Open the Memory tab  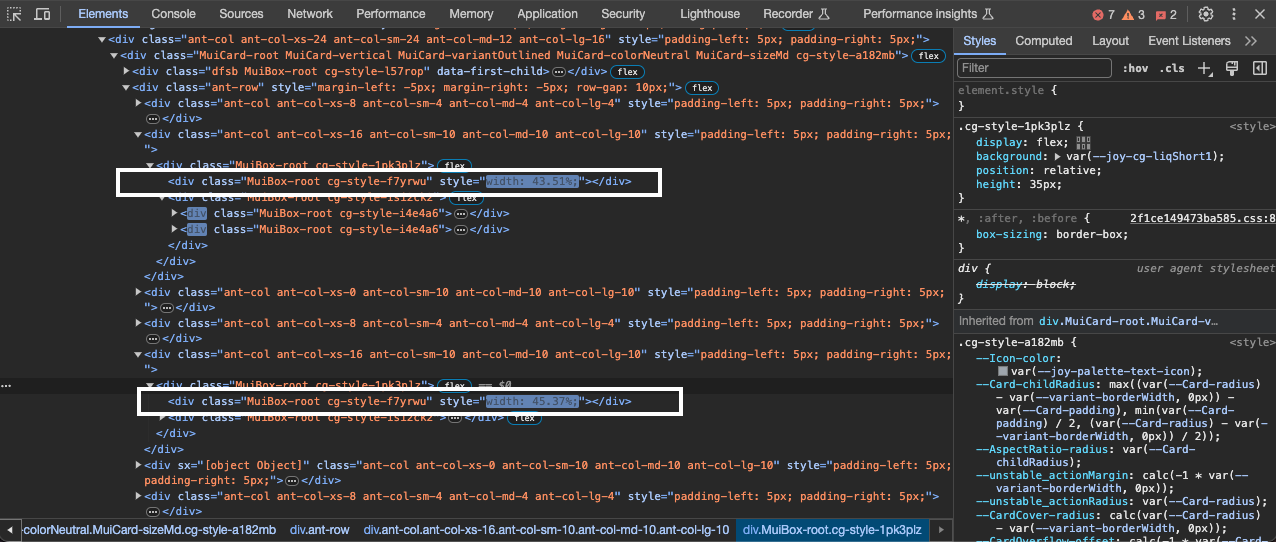(x=471, y=14)
